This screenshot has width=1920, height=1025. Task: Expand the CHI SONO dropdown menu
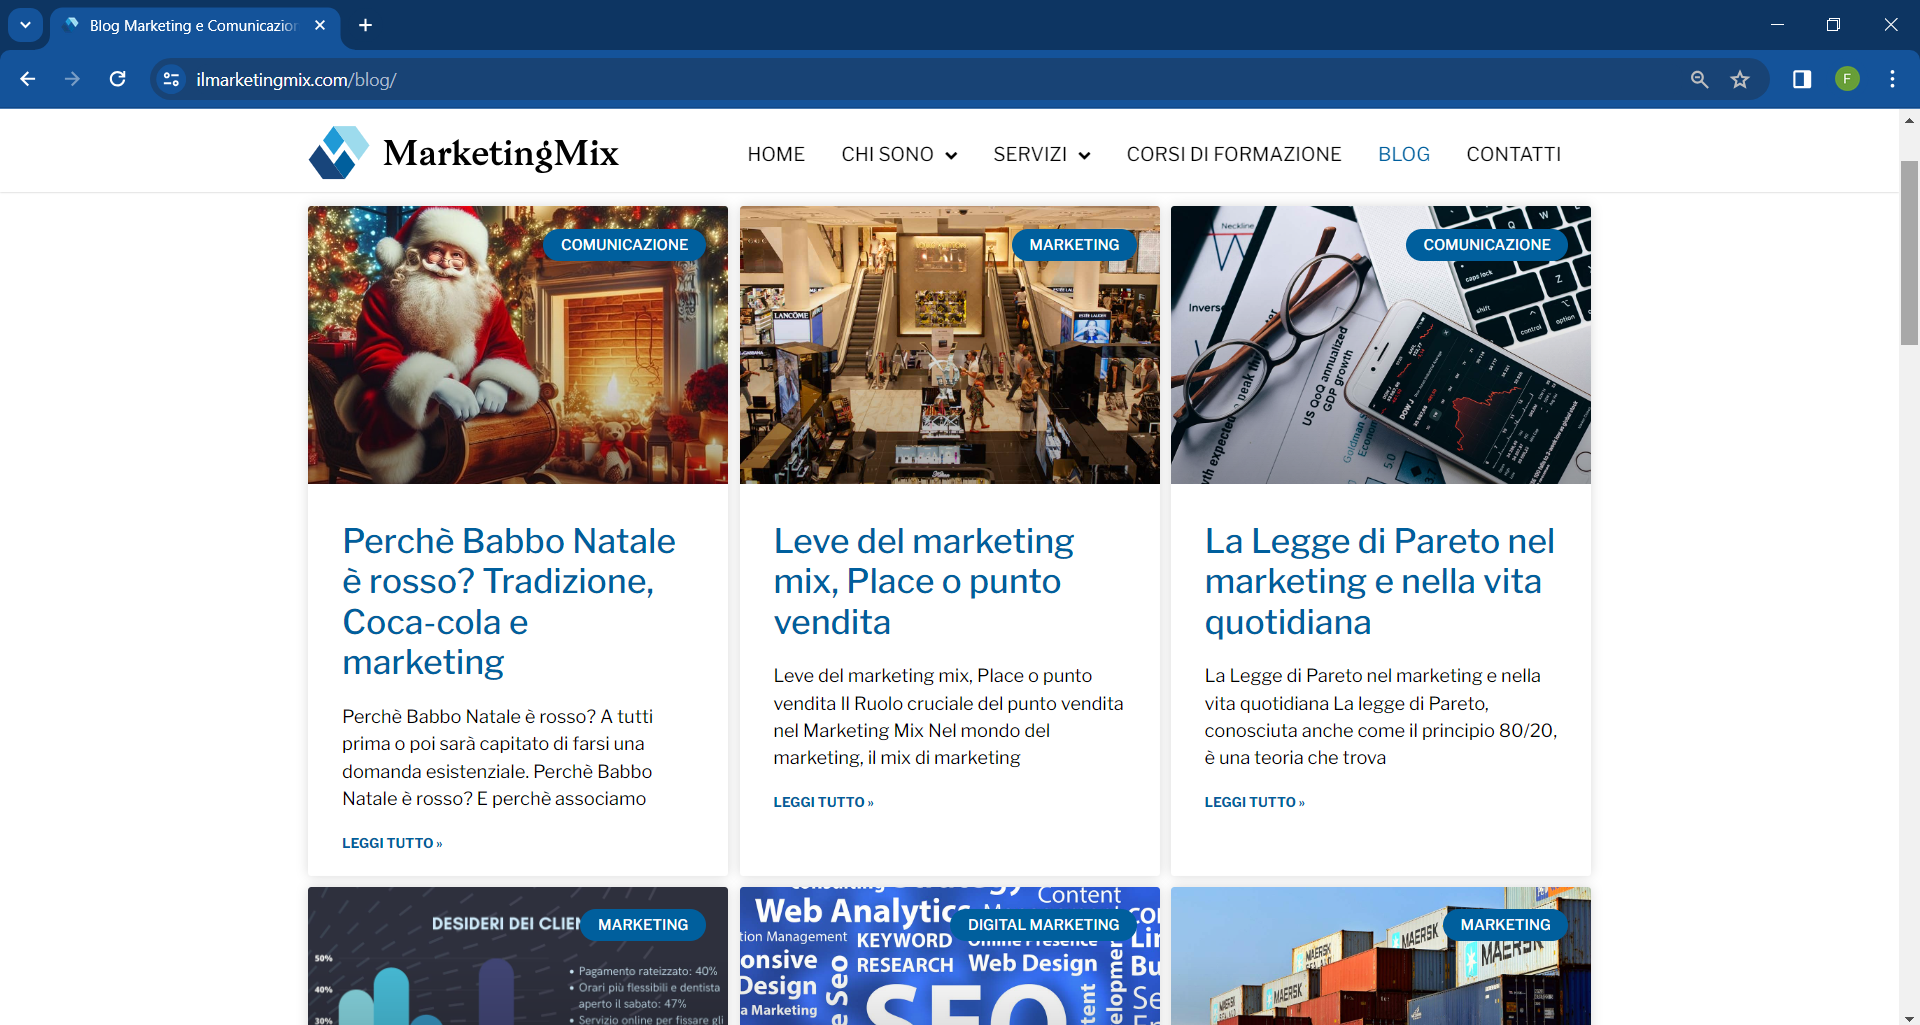coord(899,154)
